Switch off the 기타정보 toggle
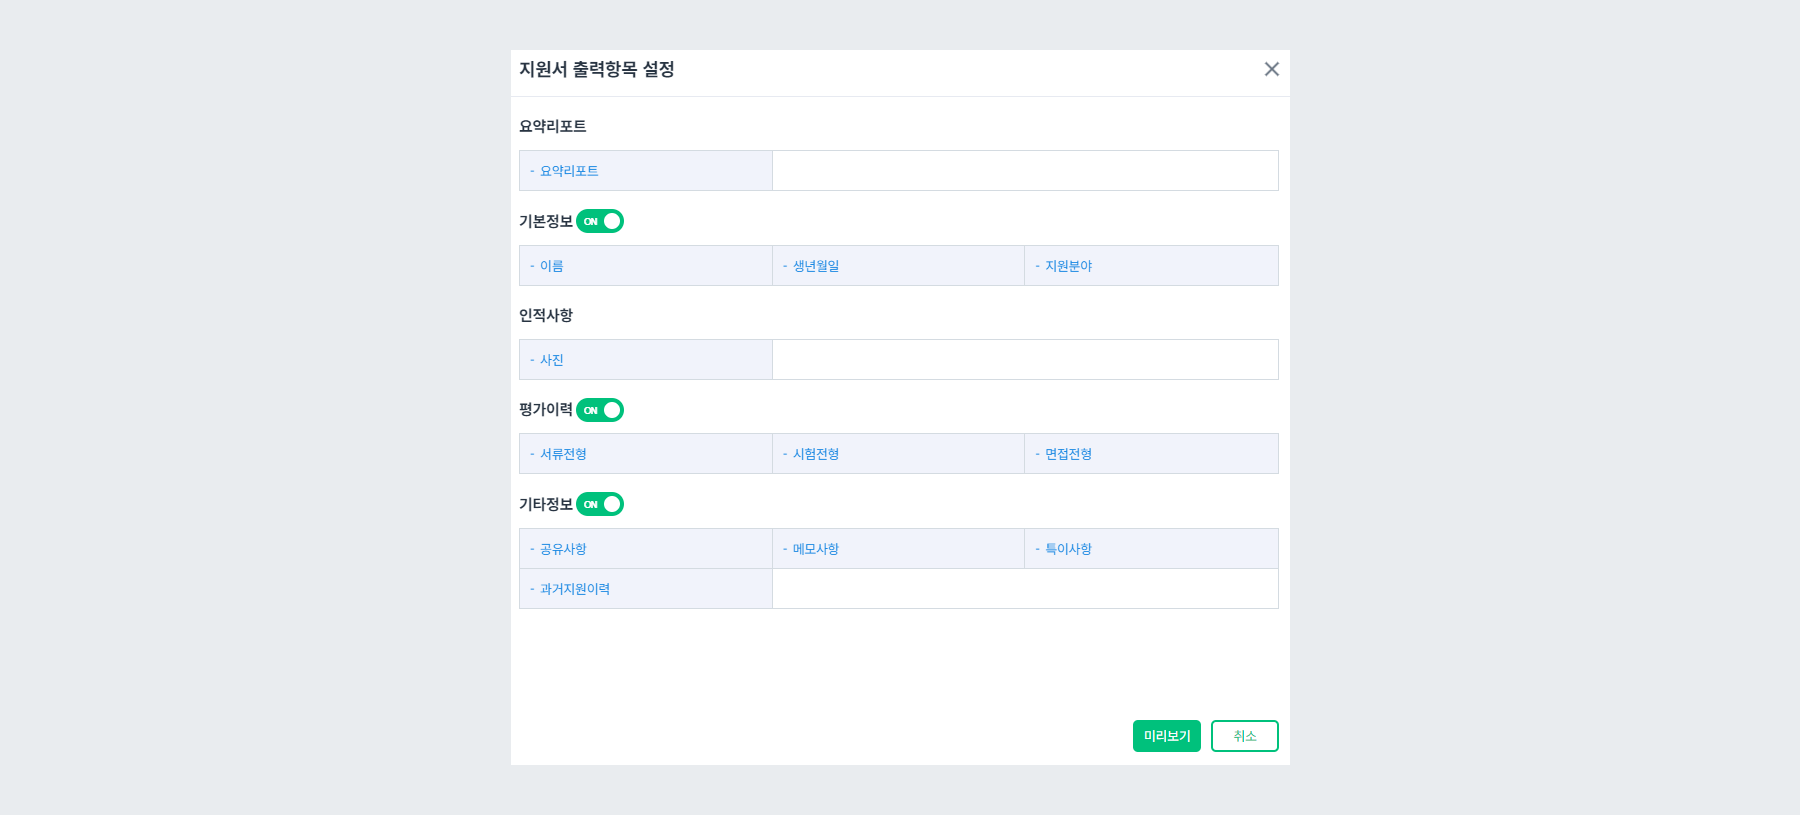1800x815 pixels. pos(601,504)
